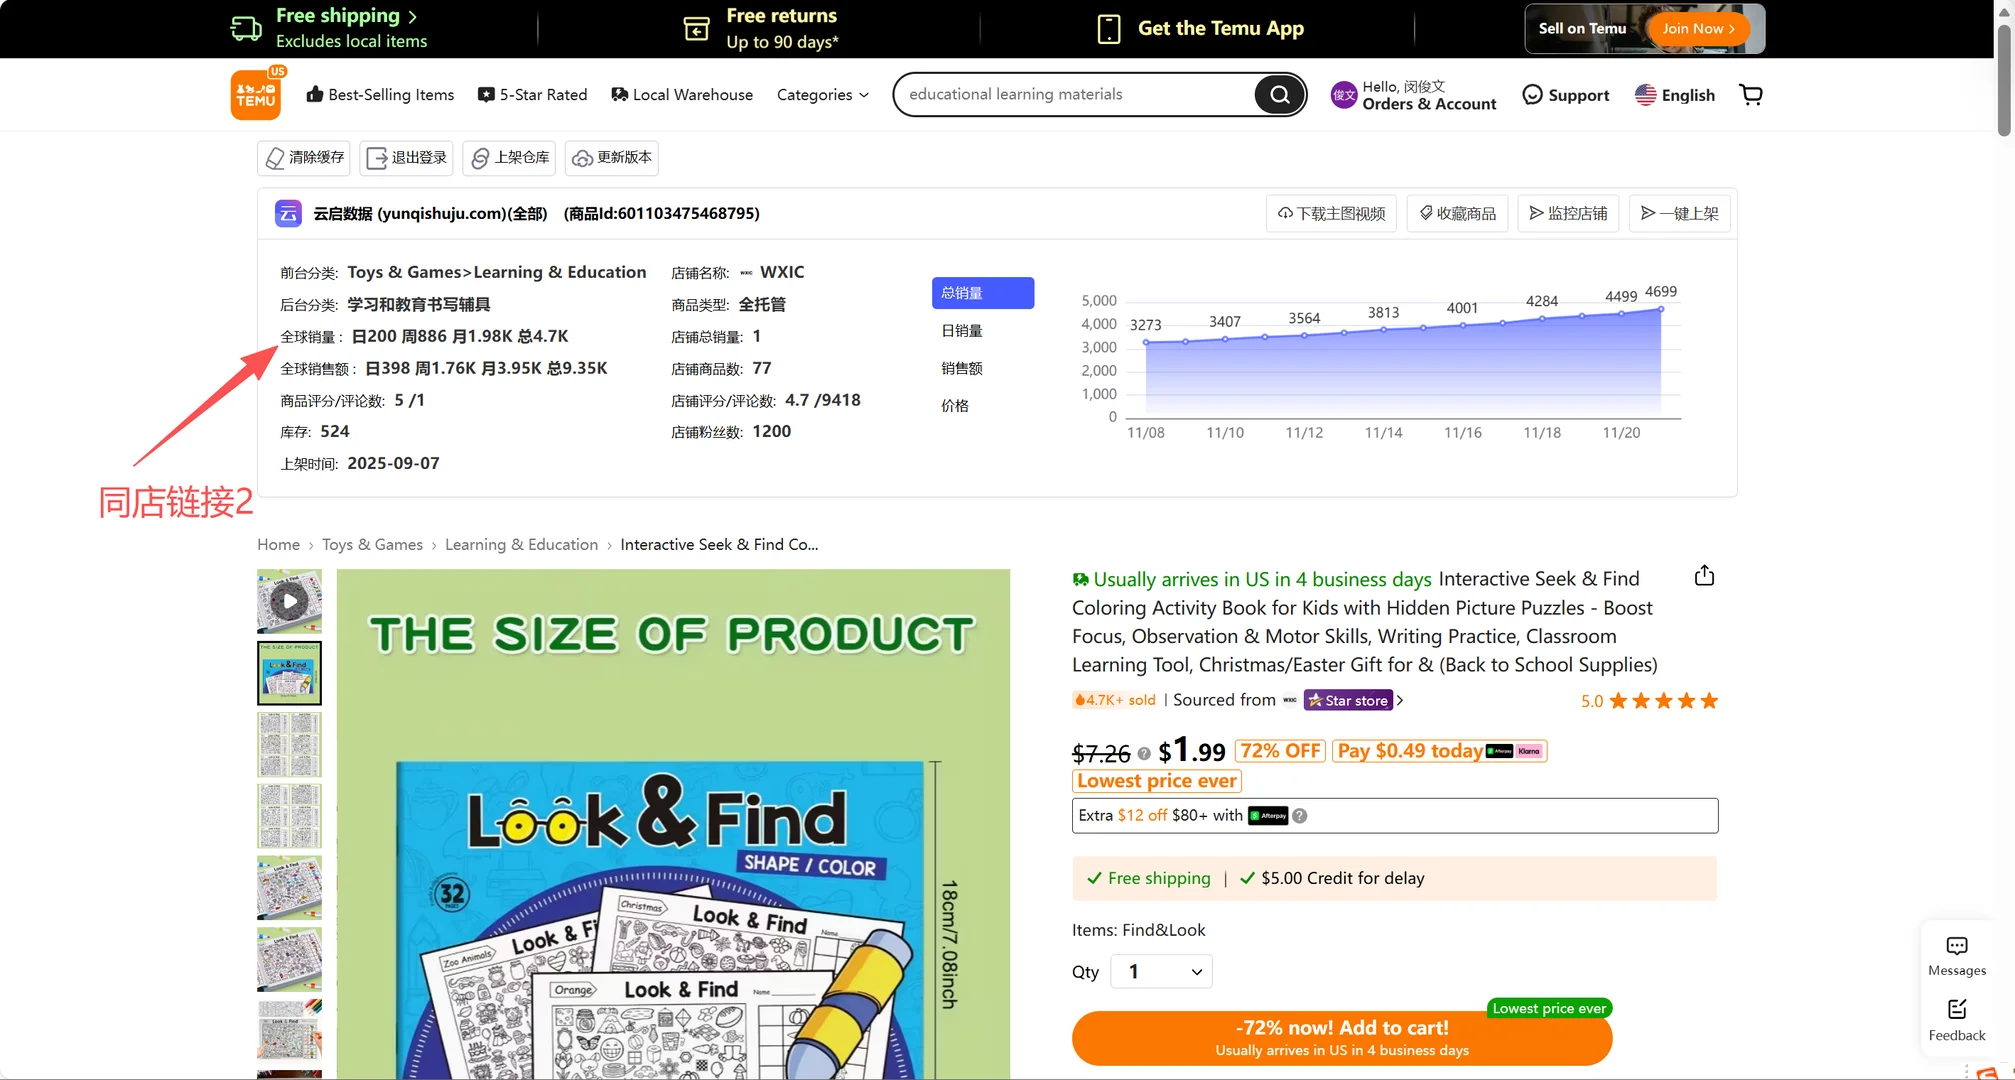This screenshot has width=2015, height=1080.
Task: Open the shopping cart icon
Action: [x=1751, y=95]
